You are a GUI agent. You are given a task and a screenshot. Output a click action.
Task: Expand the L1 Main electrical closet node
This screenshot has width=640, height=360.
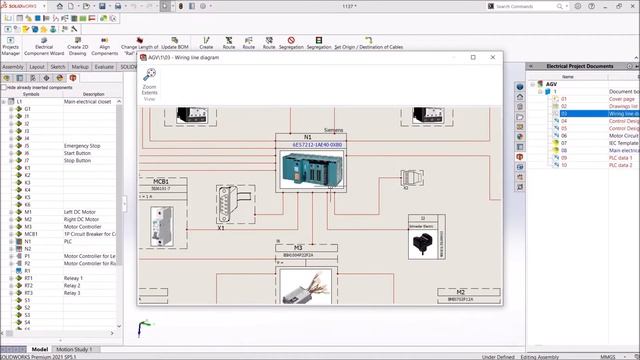(4, 102)
